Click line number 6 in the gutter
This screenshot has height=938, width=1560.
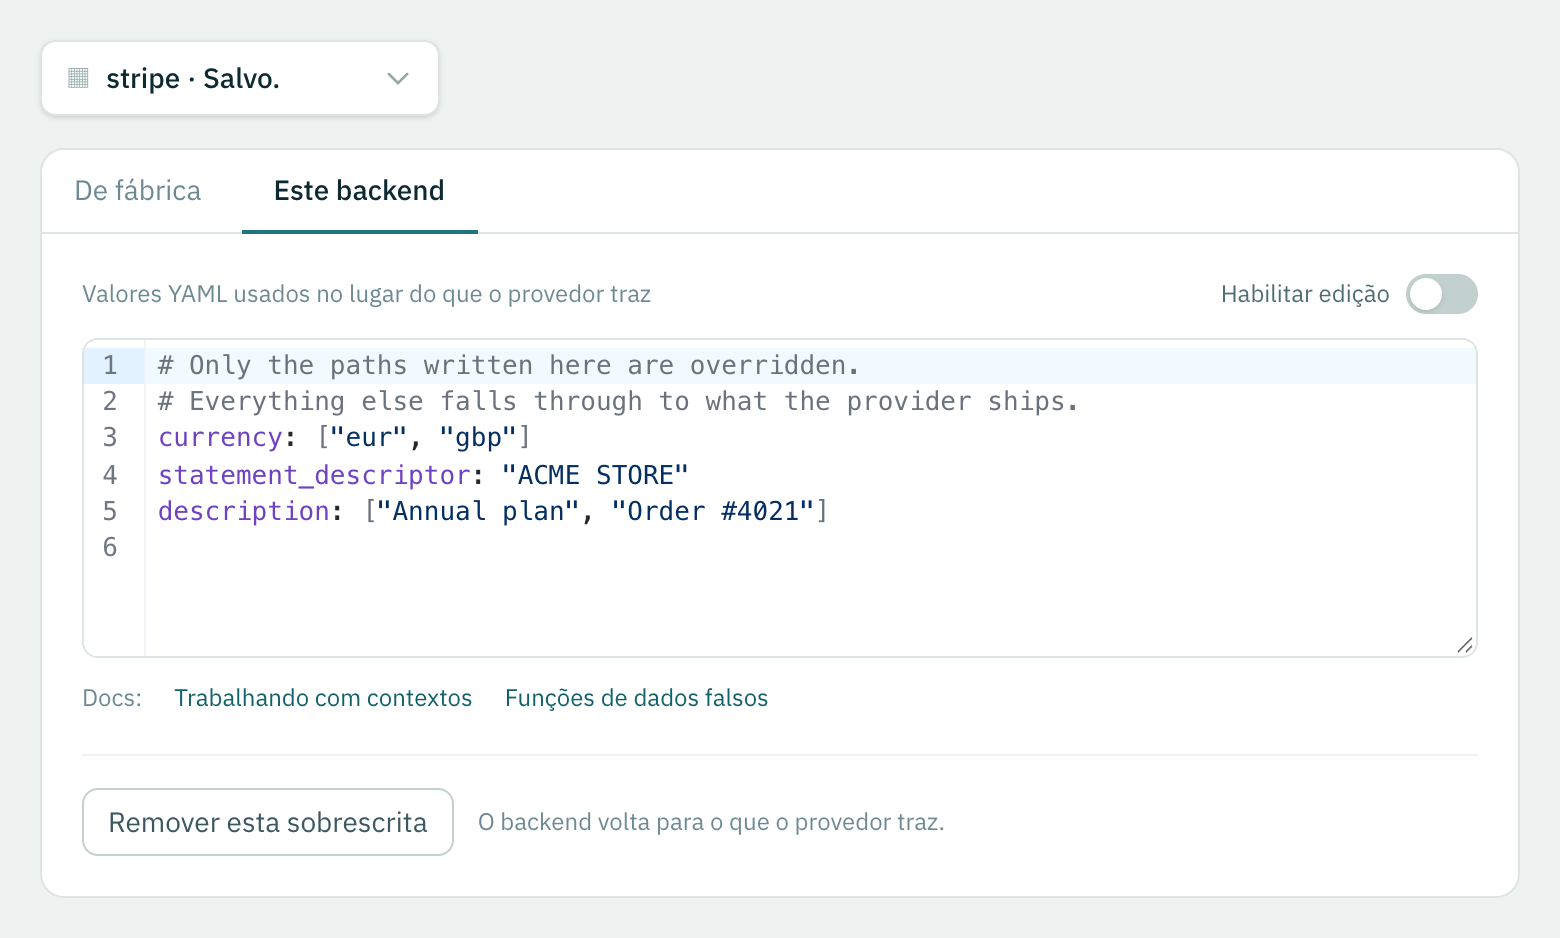[x=110, y=547]
